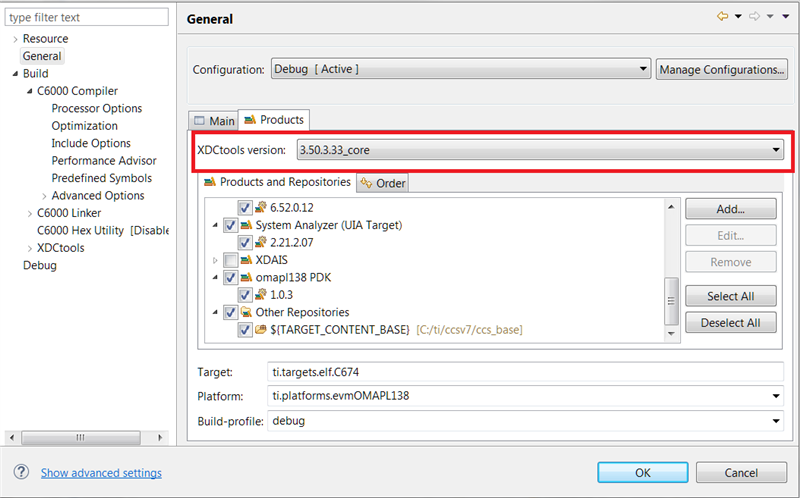Image resolution: width=800 pixels, height=498 pixels.
Task: Switch to the Main tab
Action: pos(214,121)
